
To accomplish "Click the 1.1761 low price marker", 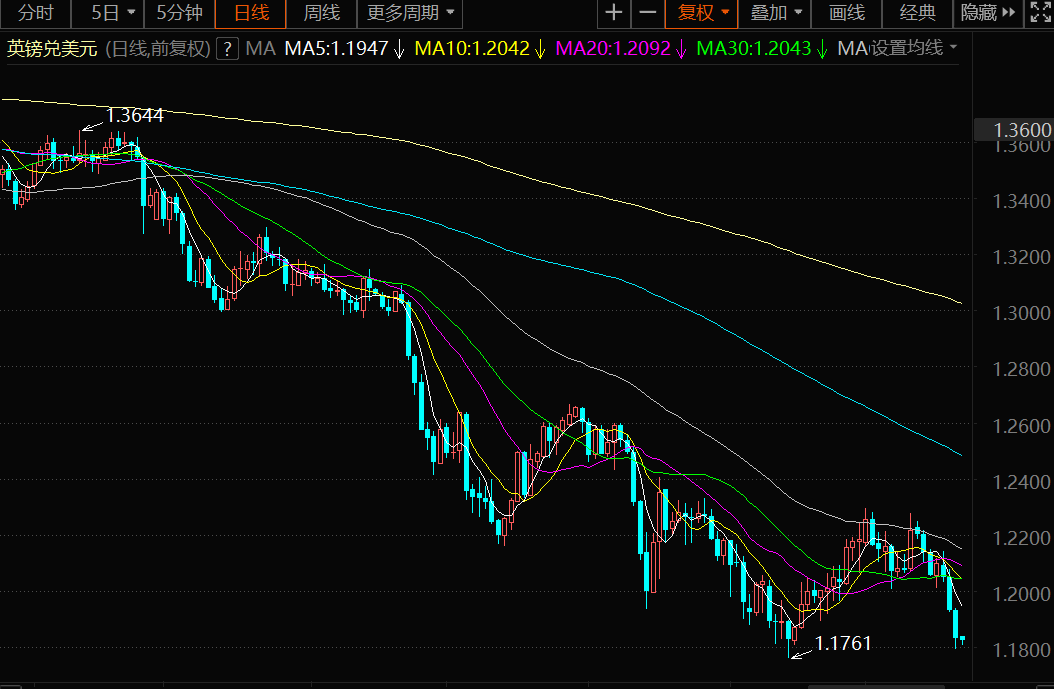I will (842, 644).
